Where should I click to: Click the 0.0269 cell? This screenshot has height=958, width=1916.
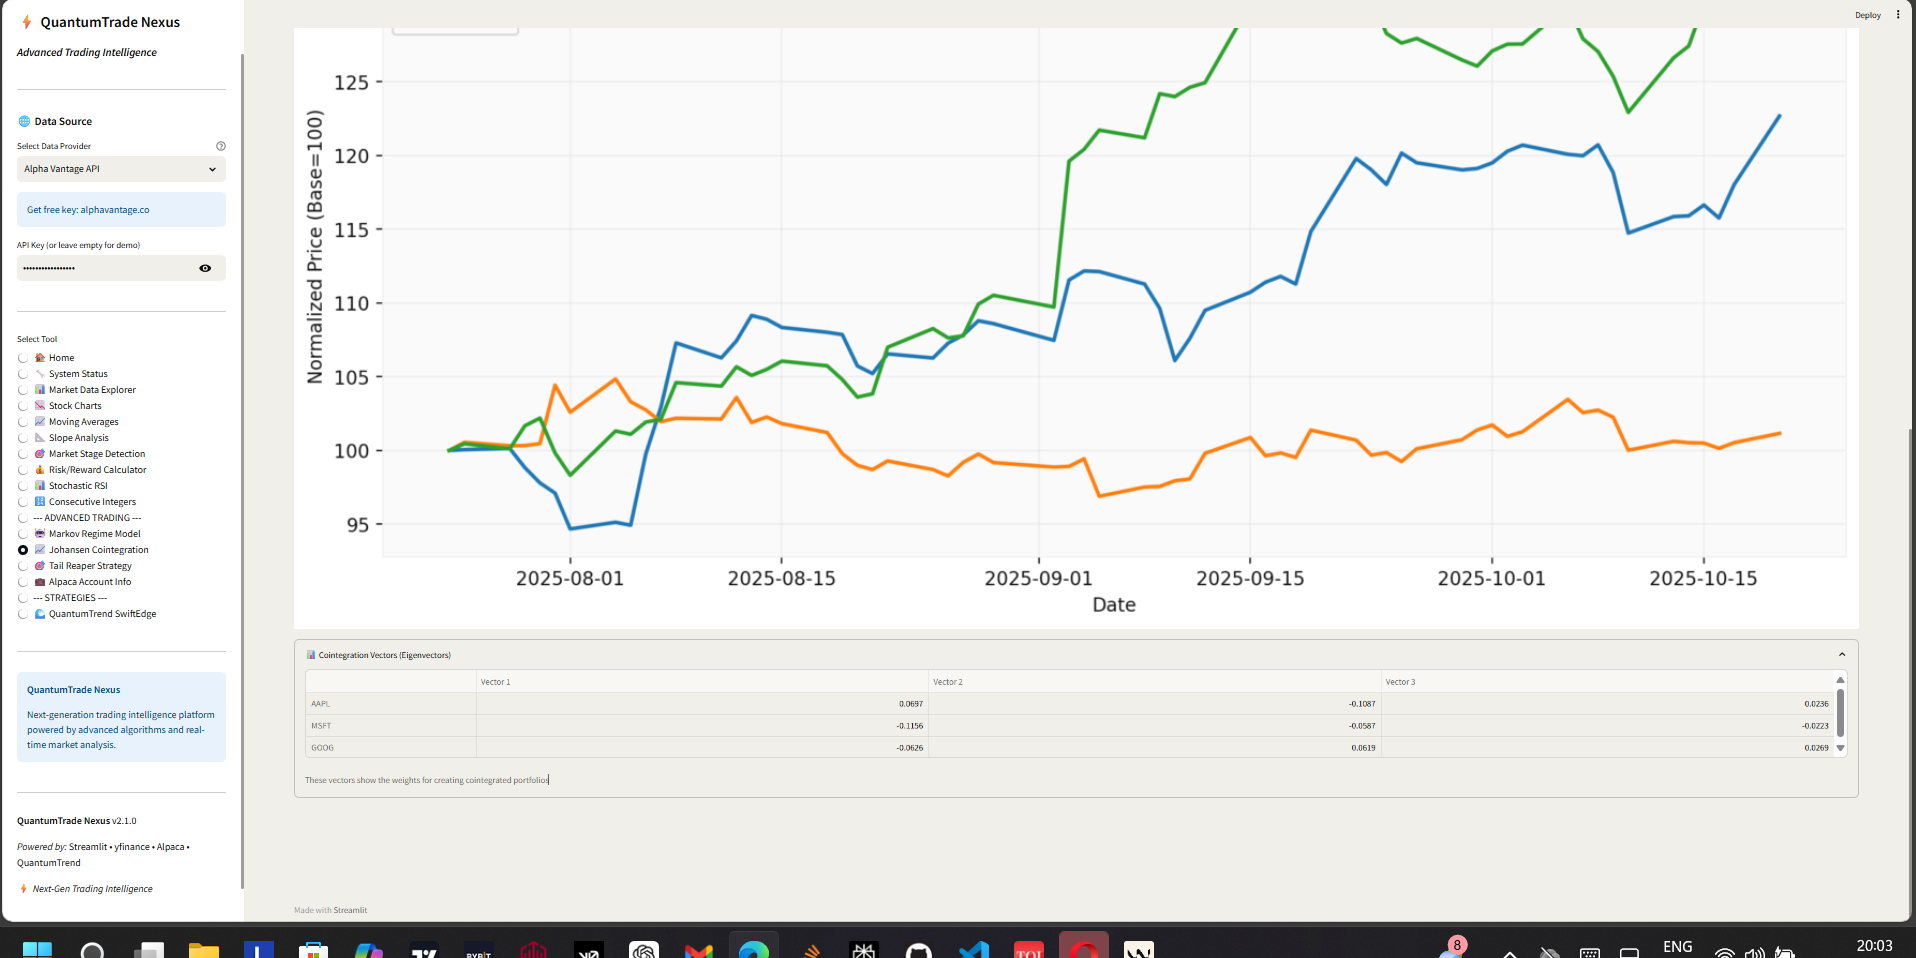1607,748
